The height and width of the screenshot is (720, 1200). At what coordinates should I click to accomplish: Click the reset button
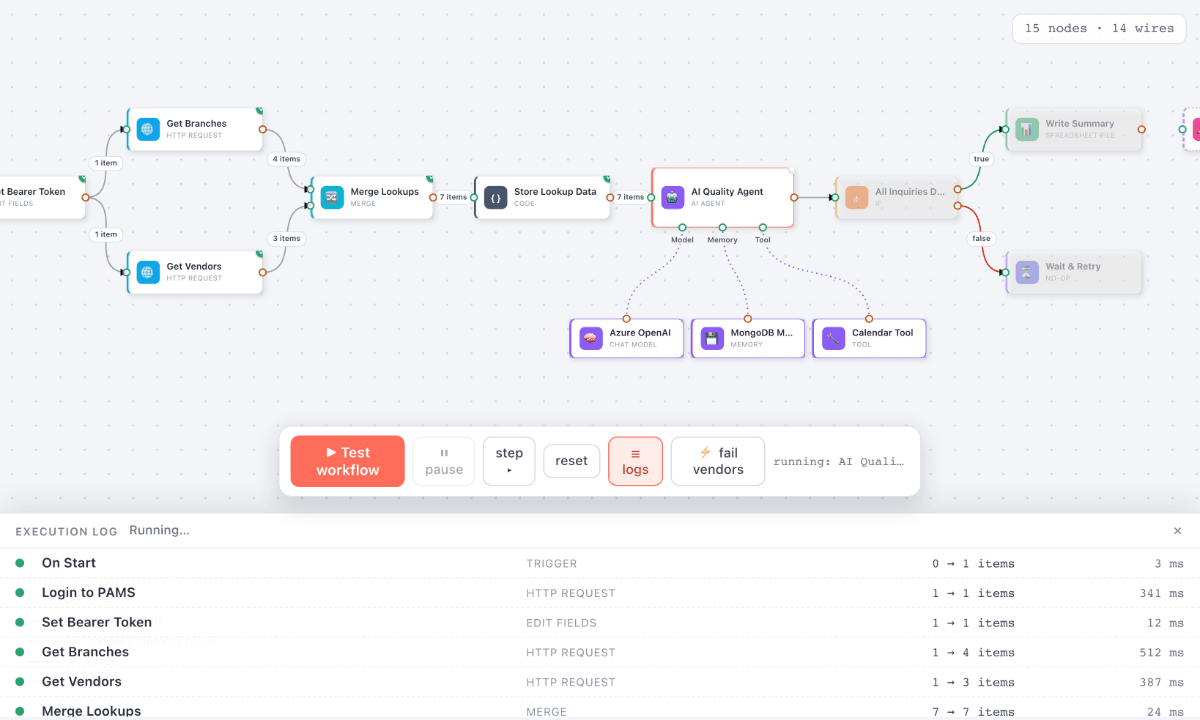point(572,461)
